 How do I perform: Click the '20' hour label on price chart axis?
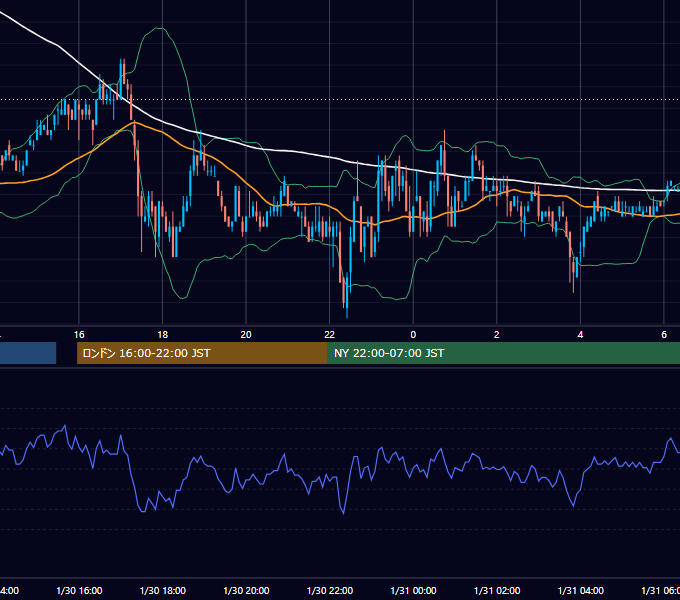(246, 335)
